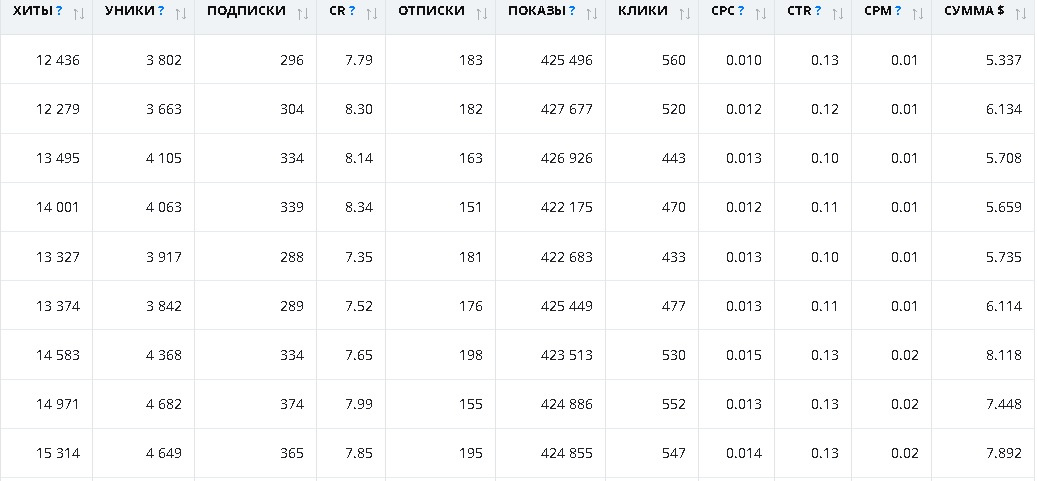Image resolution: width=1037 pixels, height=481 pixels.
Task: Sort table by the УНИКИ arrows icon
Action: 181,13
